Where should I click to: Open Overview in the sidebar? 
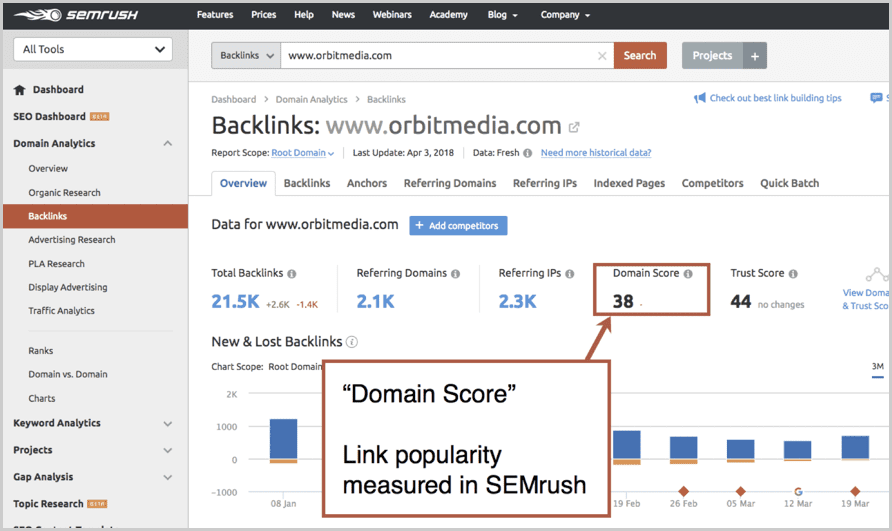point(48,169)
